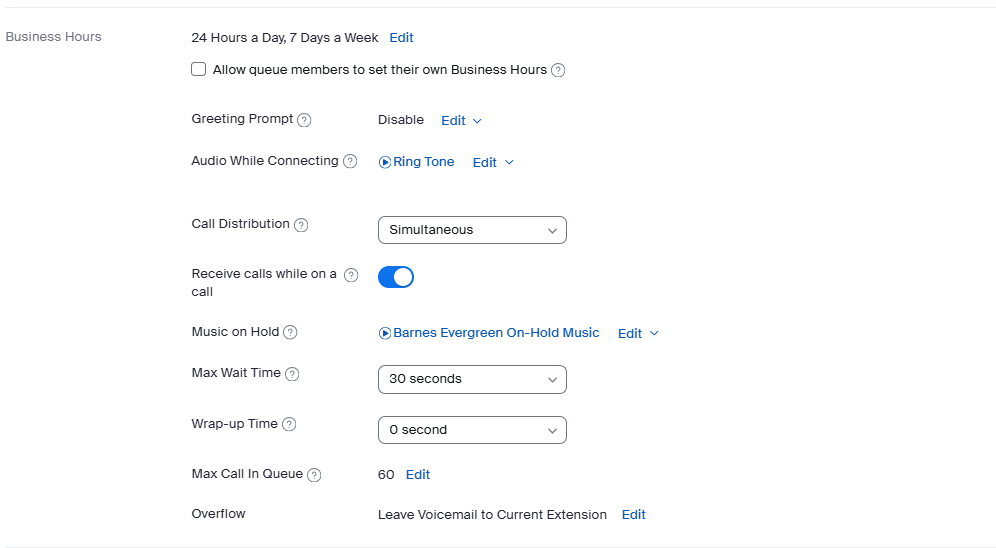Screen dimensions: 996x548
Task: Play the Ring Tone audio preview
Action: pos(385,162)
